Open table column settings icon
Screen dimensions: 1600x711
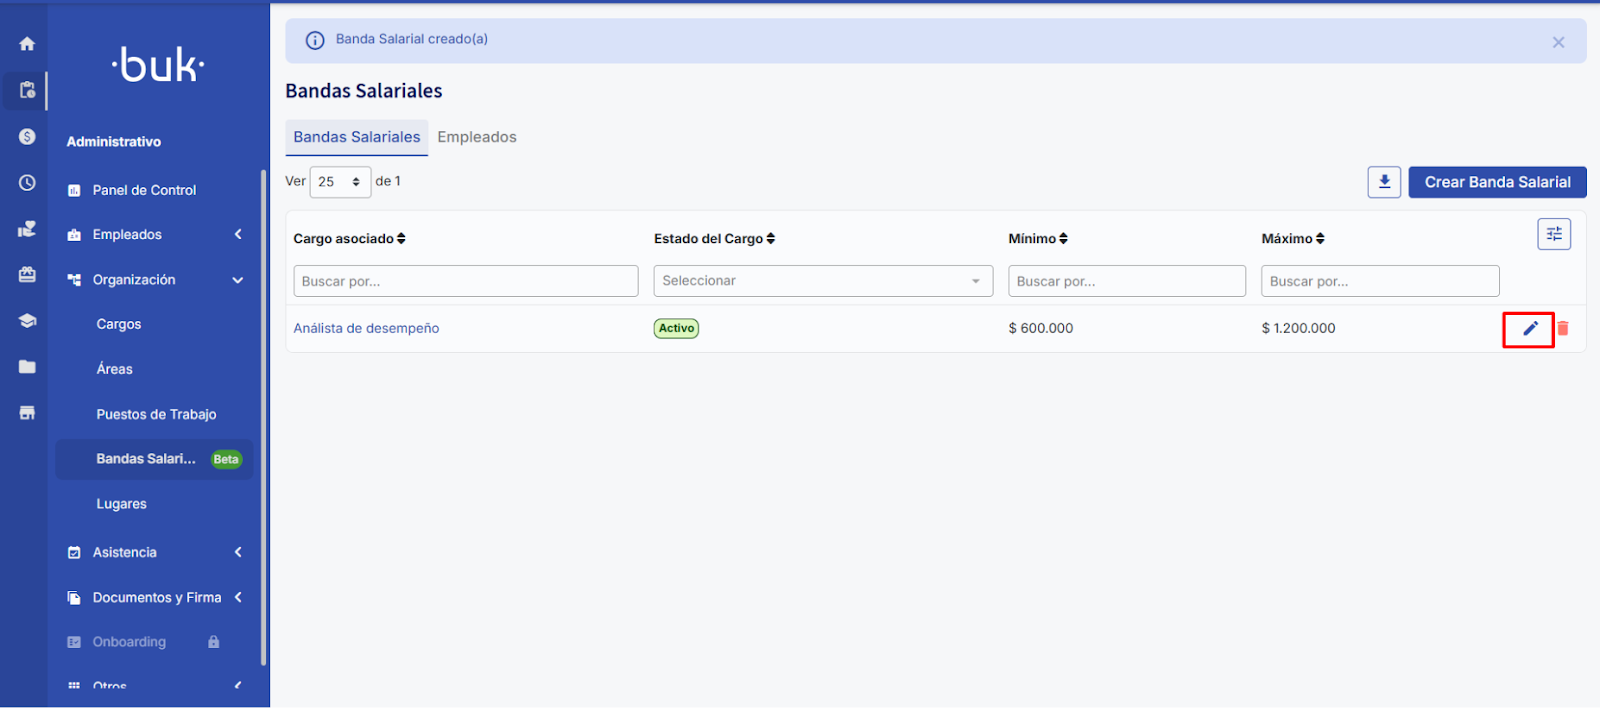pyautogui.click(x=1554, y=234)
